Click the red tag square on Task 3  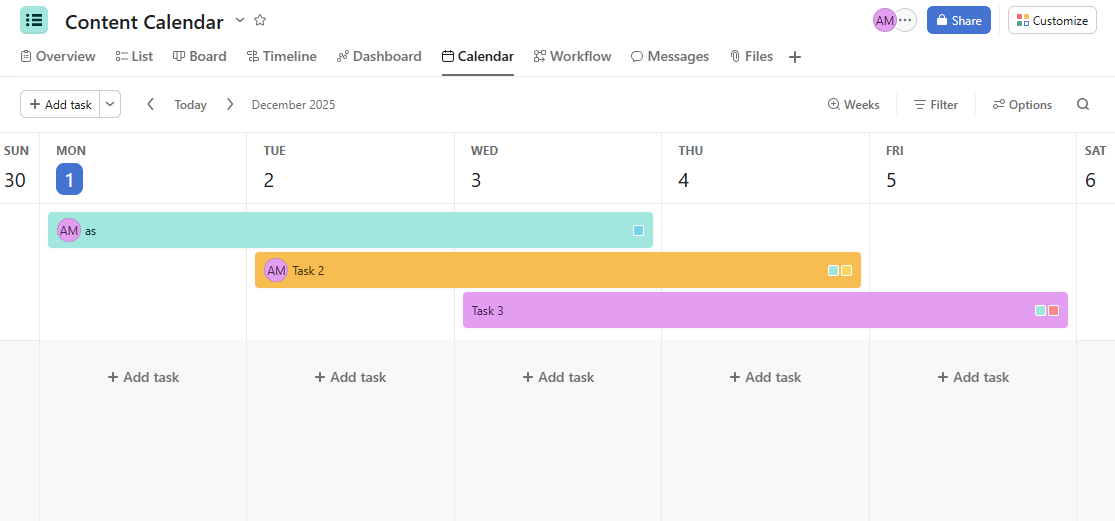click(x=1054, y=311)
